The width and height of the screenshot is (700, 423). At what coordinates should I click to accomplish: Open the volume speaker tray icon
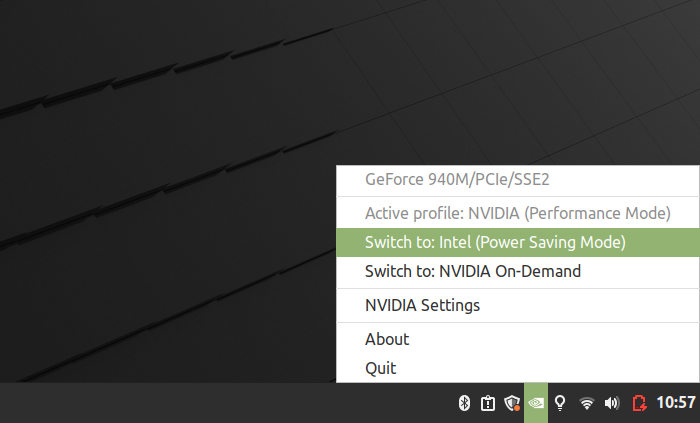click(x=612, y=403)
